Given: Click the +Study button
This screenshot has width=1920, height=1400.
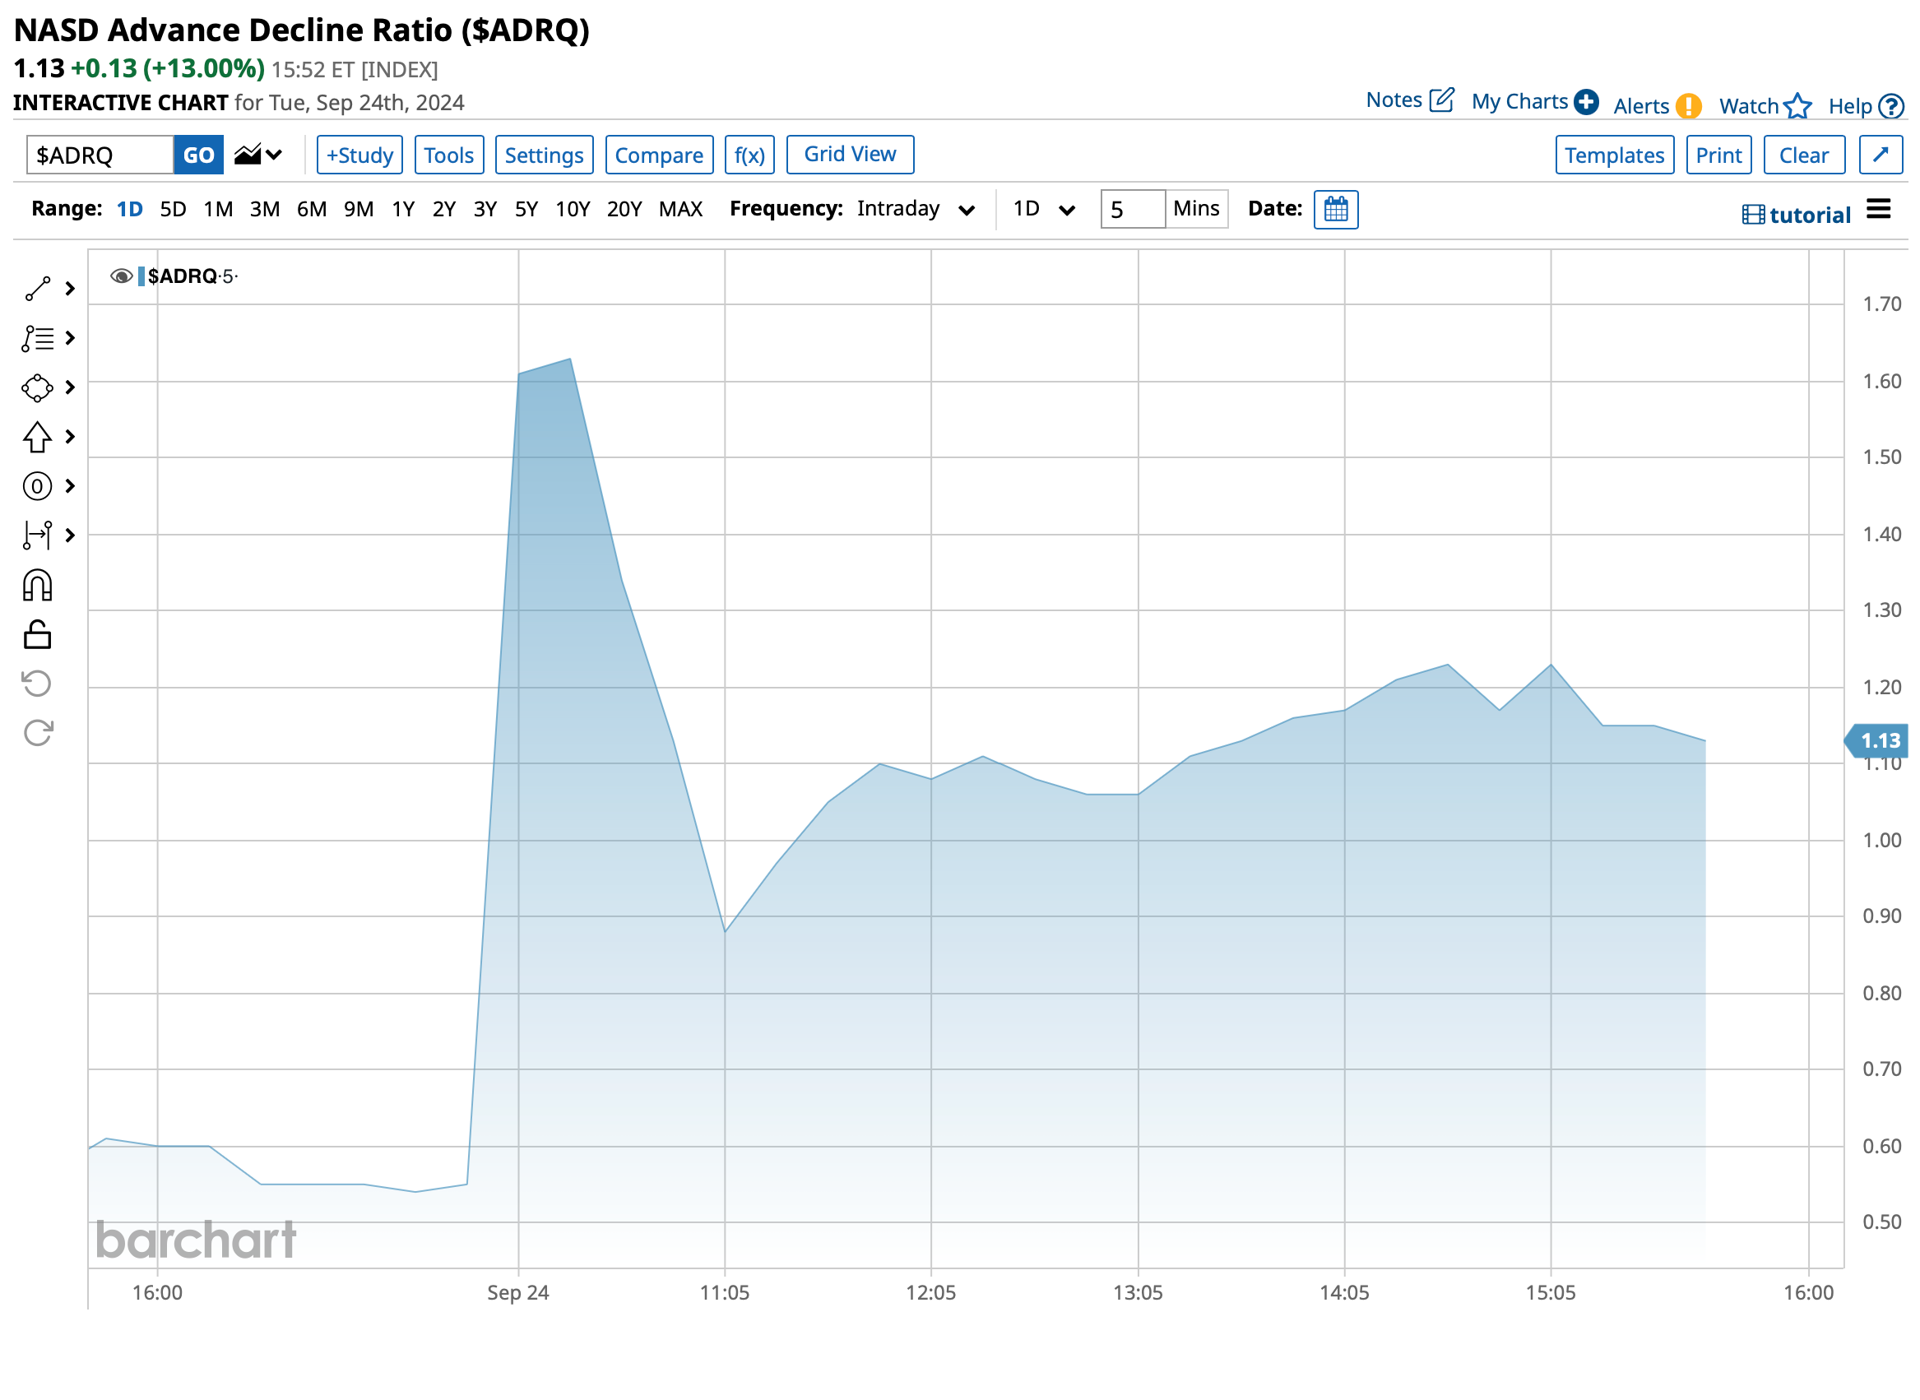Looking at the screenshot, I should (x=359, y=155).
